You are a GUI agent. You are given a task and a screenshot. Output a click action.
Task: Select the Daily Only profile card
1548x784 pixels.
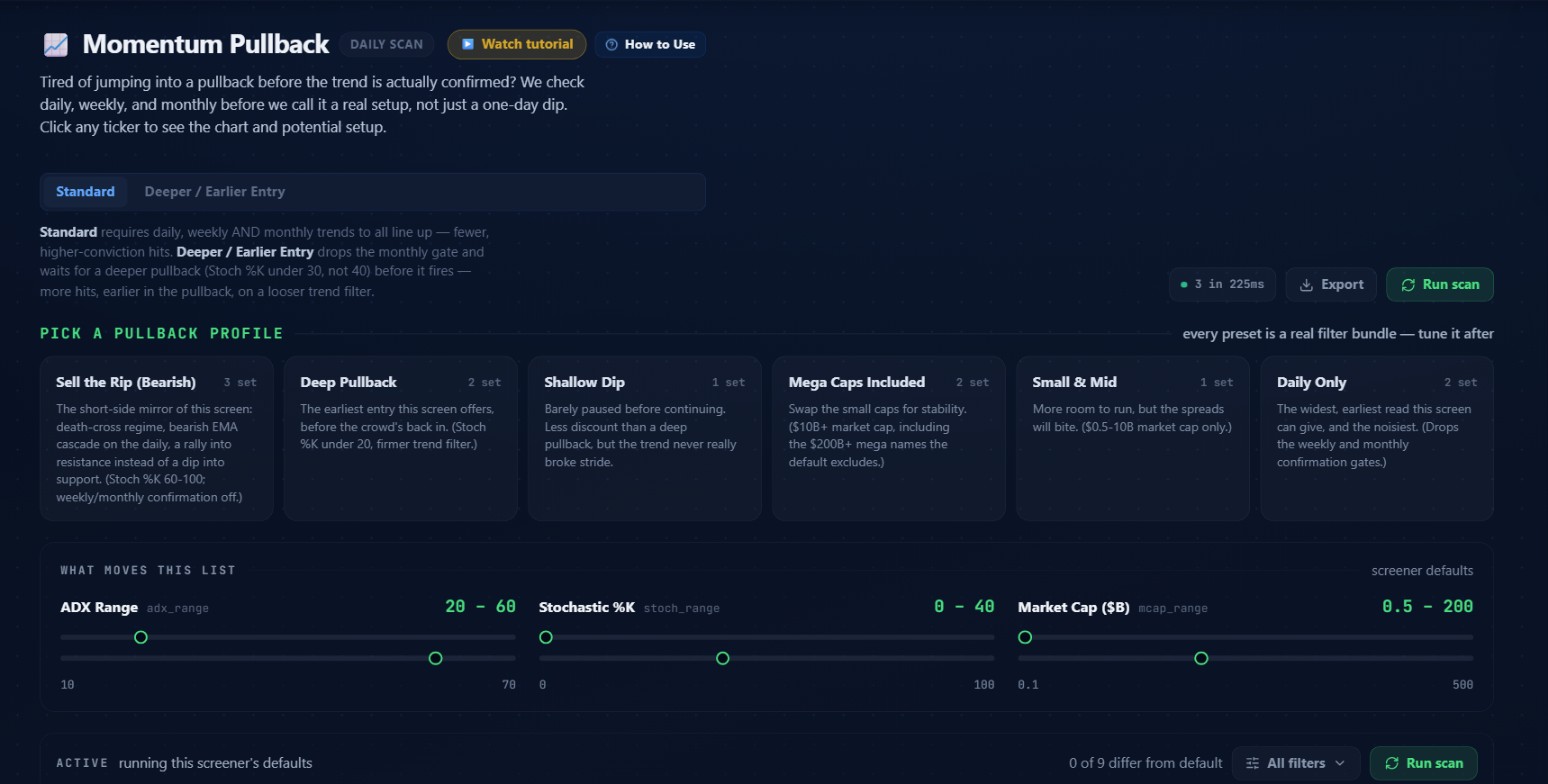(1377, 438)
